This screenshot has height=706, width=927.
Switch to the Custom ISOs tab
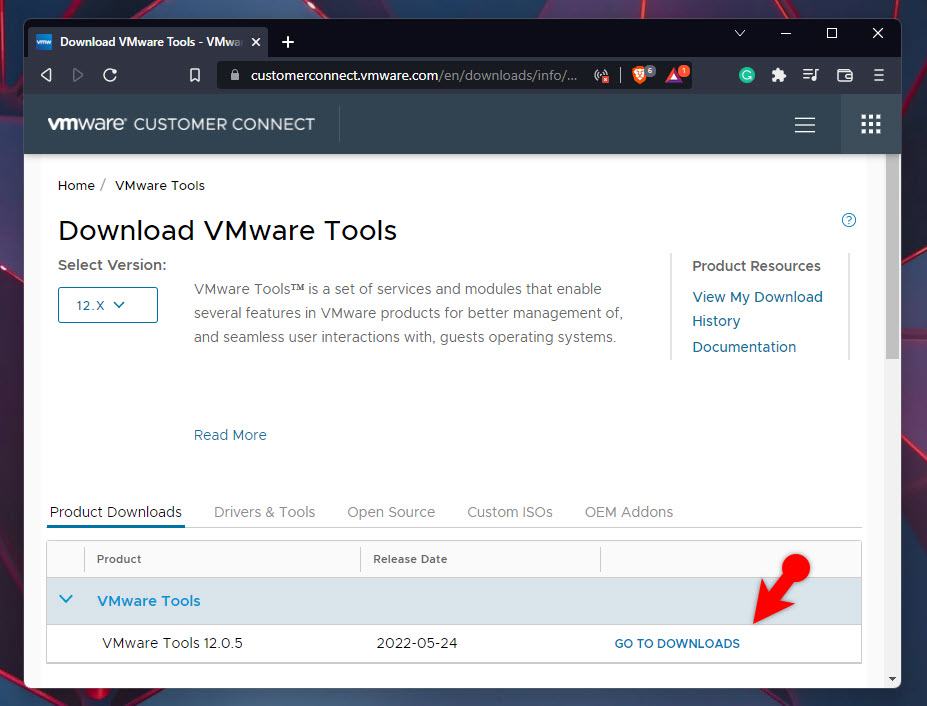510,512
